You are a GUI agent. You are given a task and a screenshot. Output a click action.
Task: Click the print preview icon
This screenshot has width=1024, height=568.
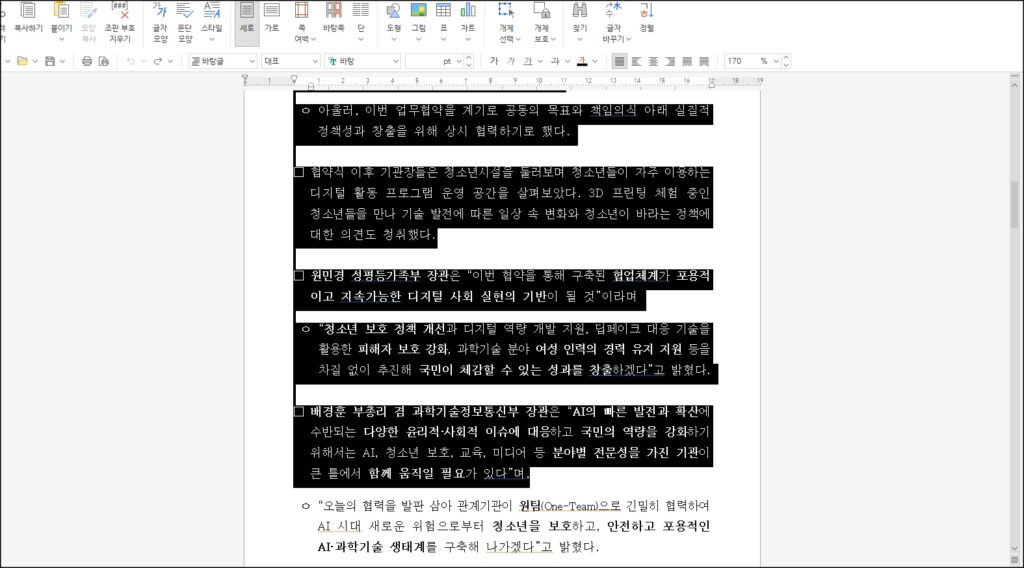104,61
